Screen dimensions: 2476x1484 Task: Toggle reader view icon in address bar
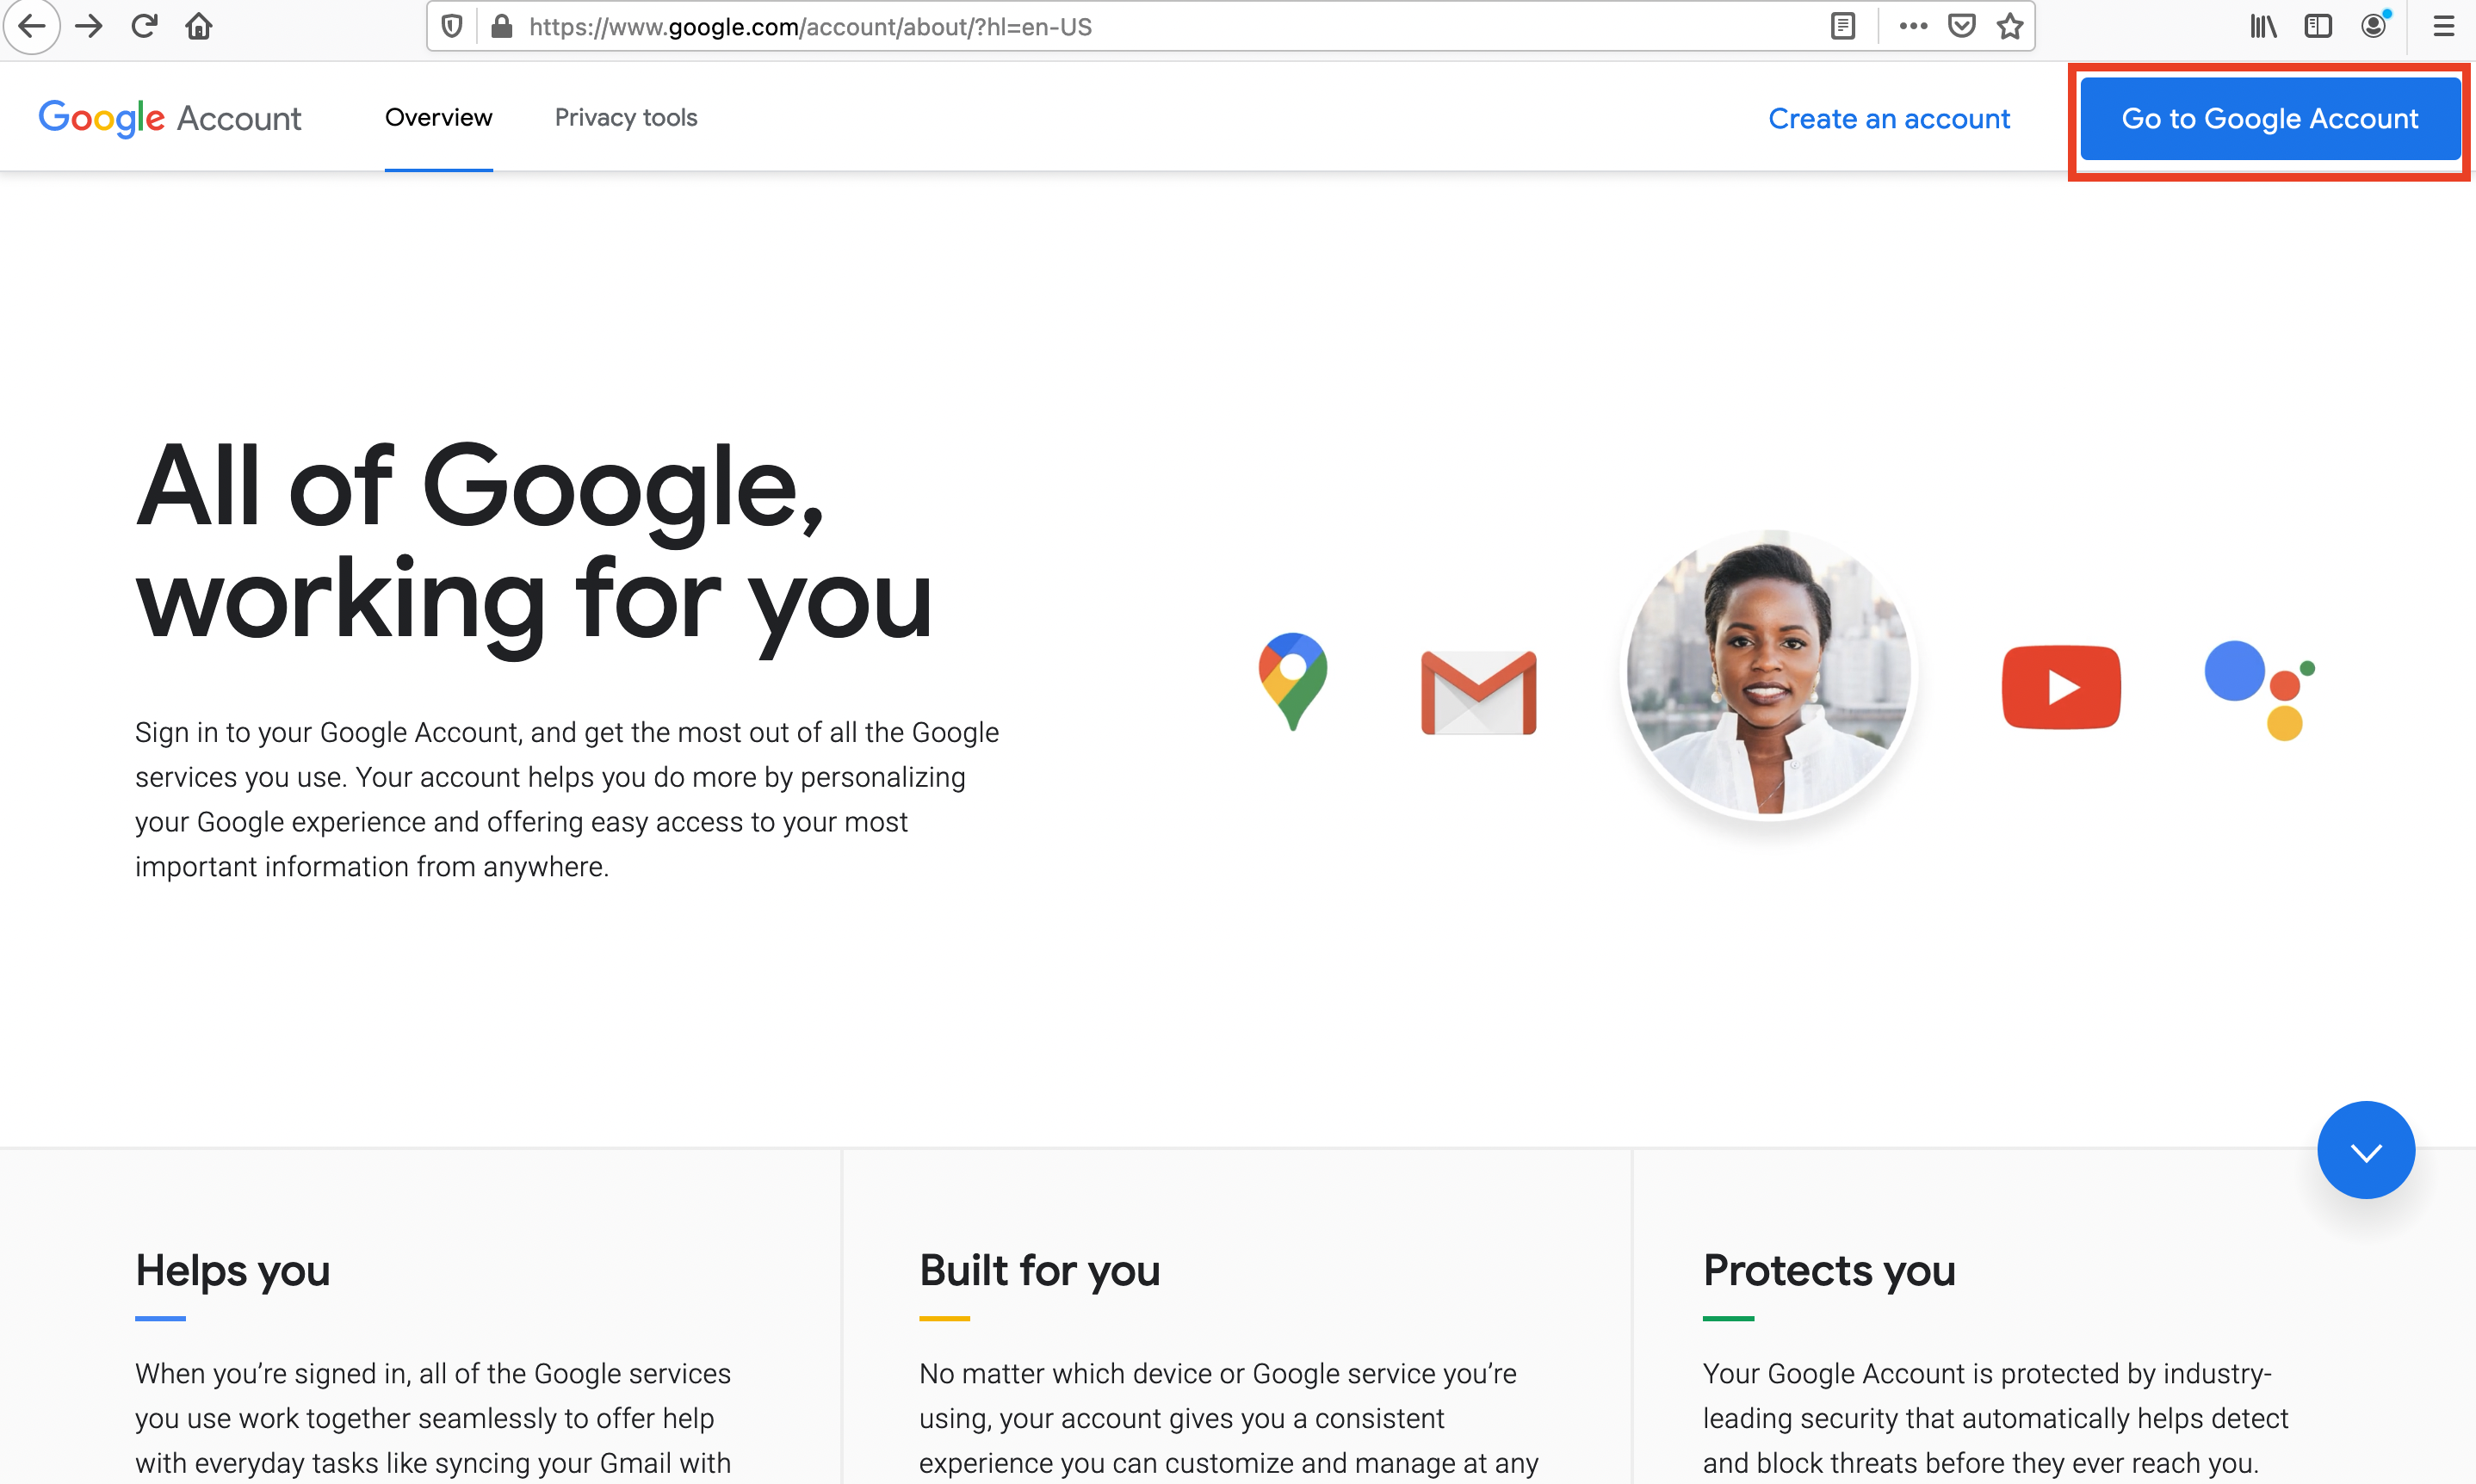point(1842,27)
